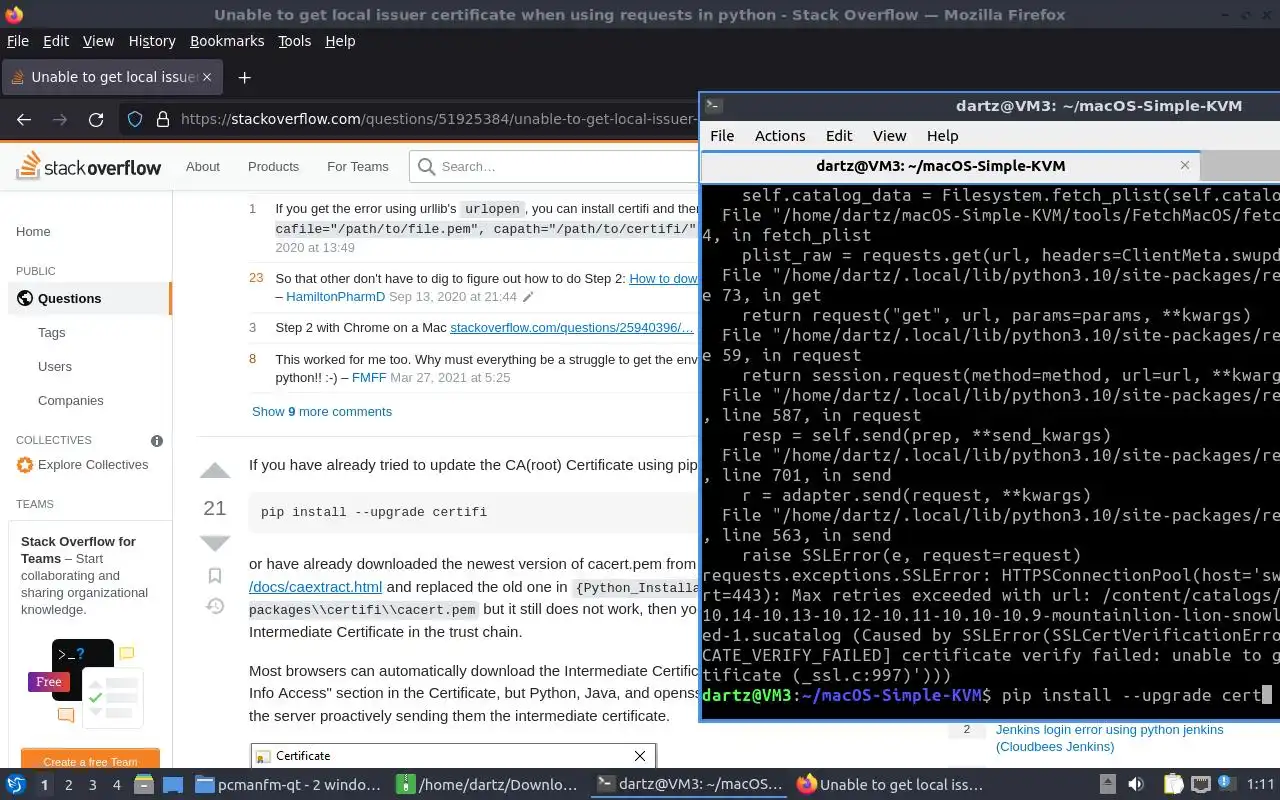Screen dimensions: 1280x800
Task: Open terminal Edit menu
Action: click(839, 136)
